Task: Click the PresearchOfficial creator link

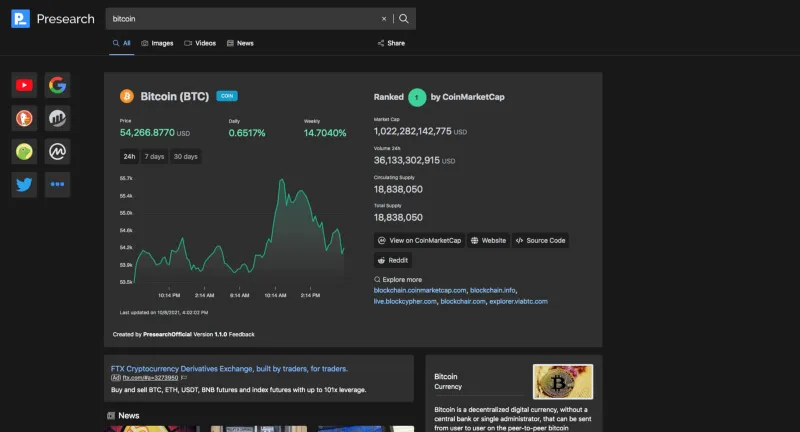Action: (x=167, y=335)
